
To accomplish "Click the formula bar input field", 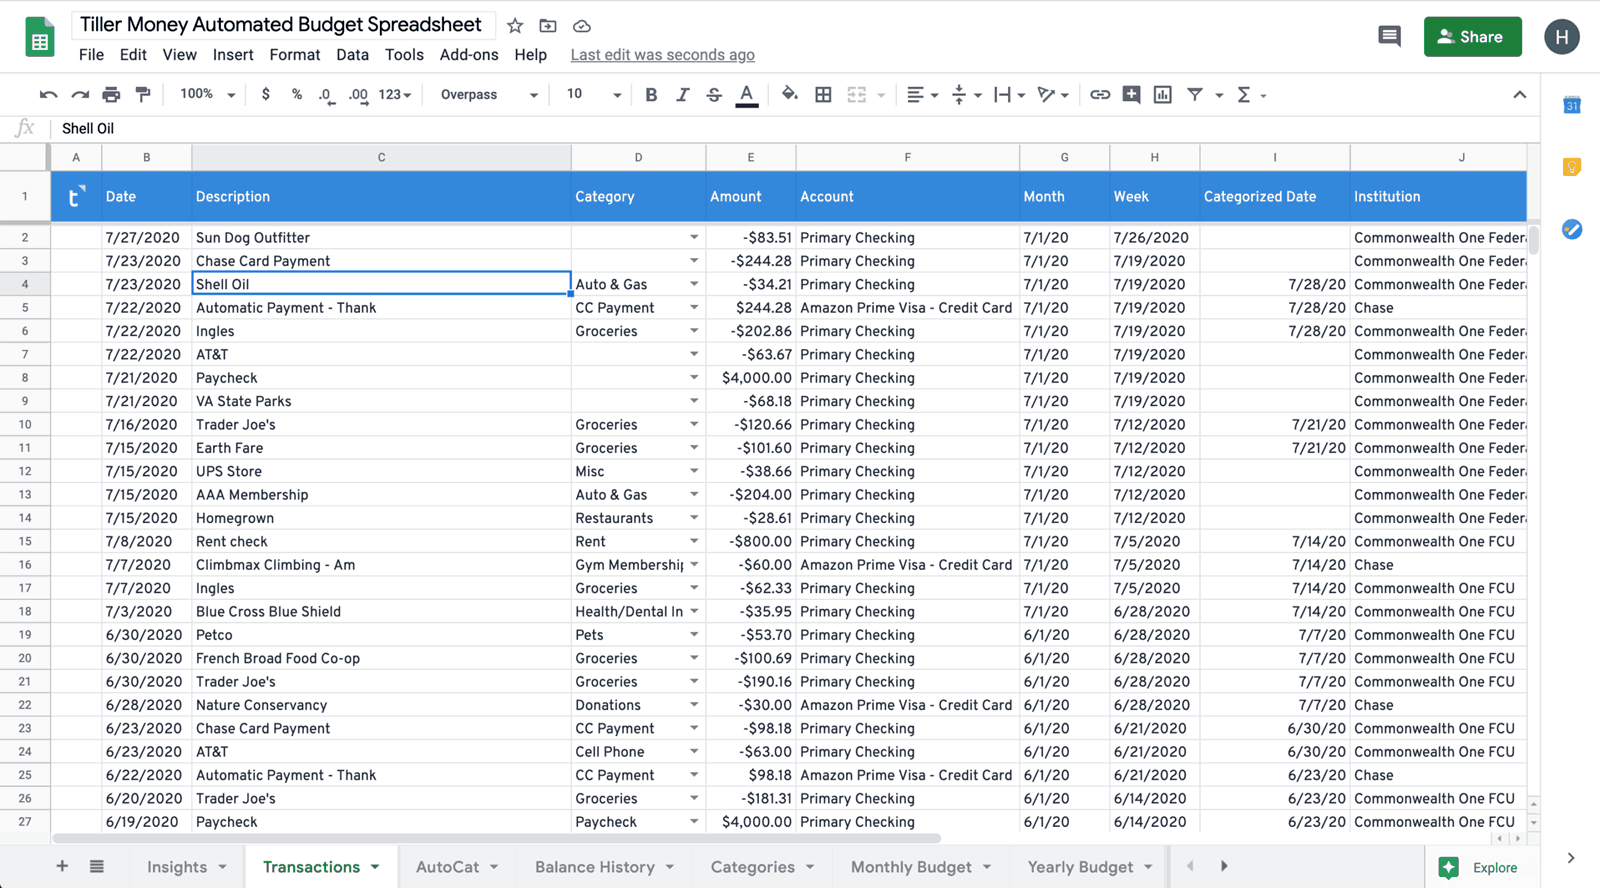I will click(x=700, y=128).
